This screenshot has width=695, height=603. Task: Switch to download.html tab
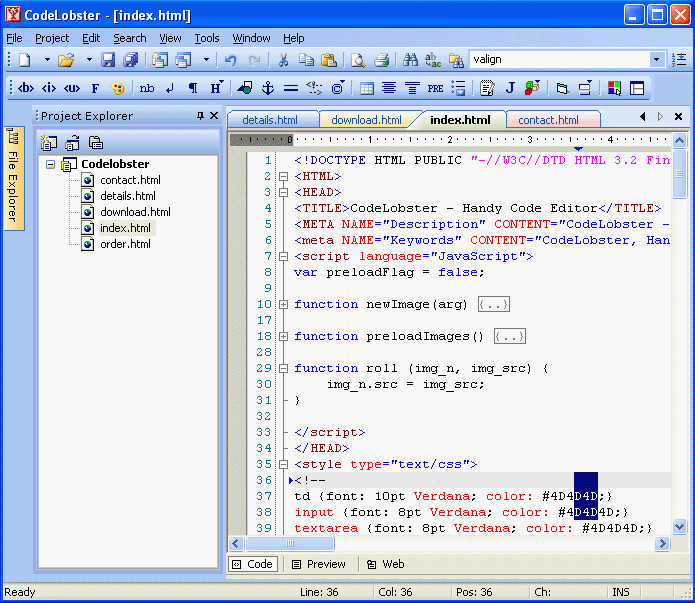click(x=366, y=120)
